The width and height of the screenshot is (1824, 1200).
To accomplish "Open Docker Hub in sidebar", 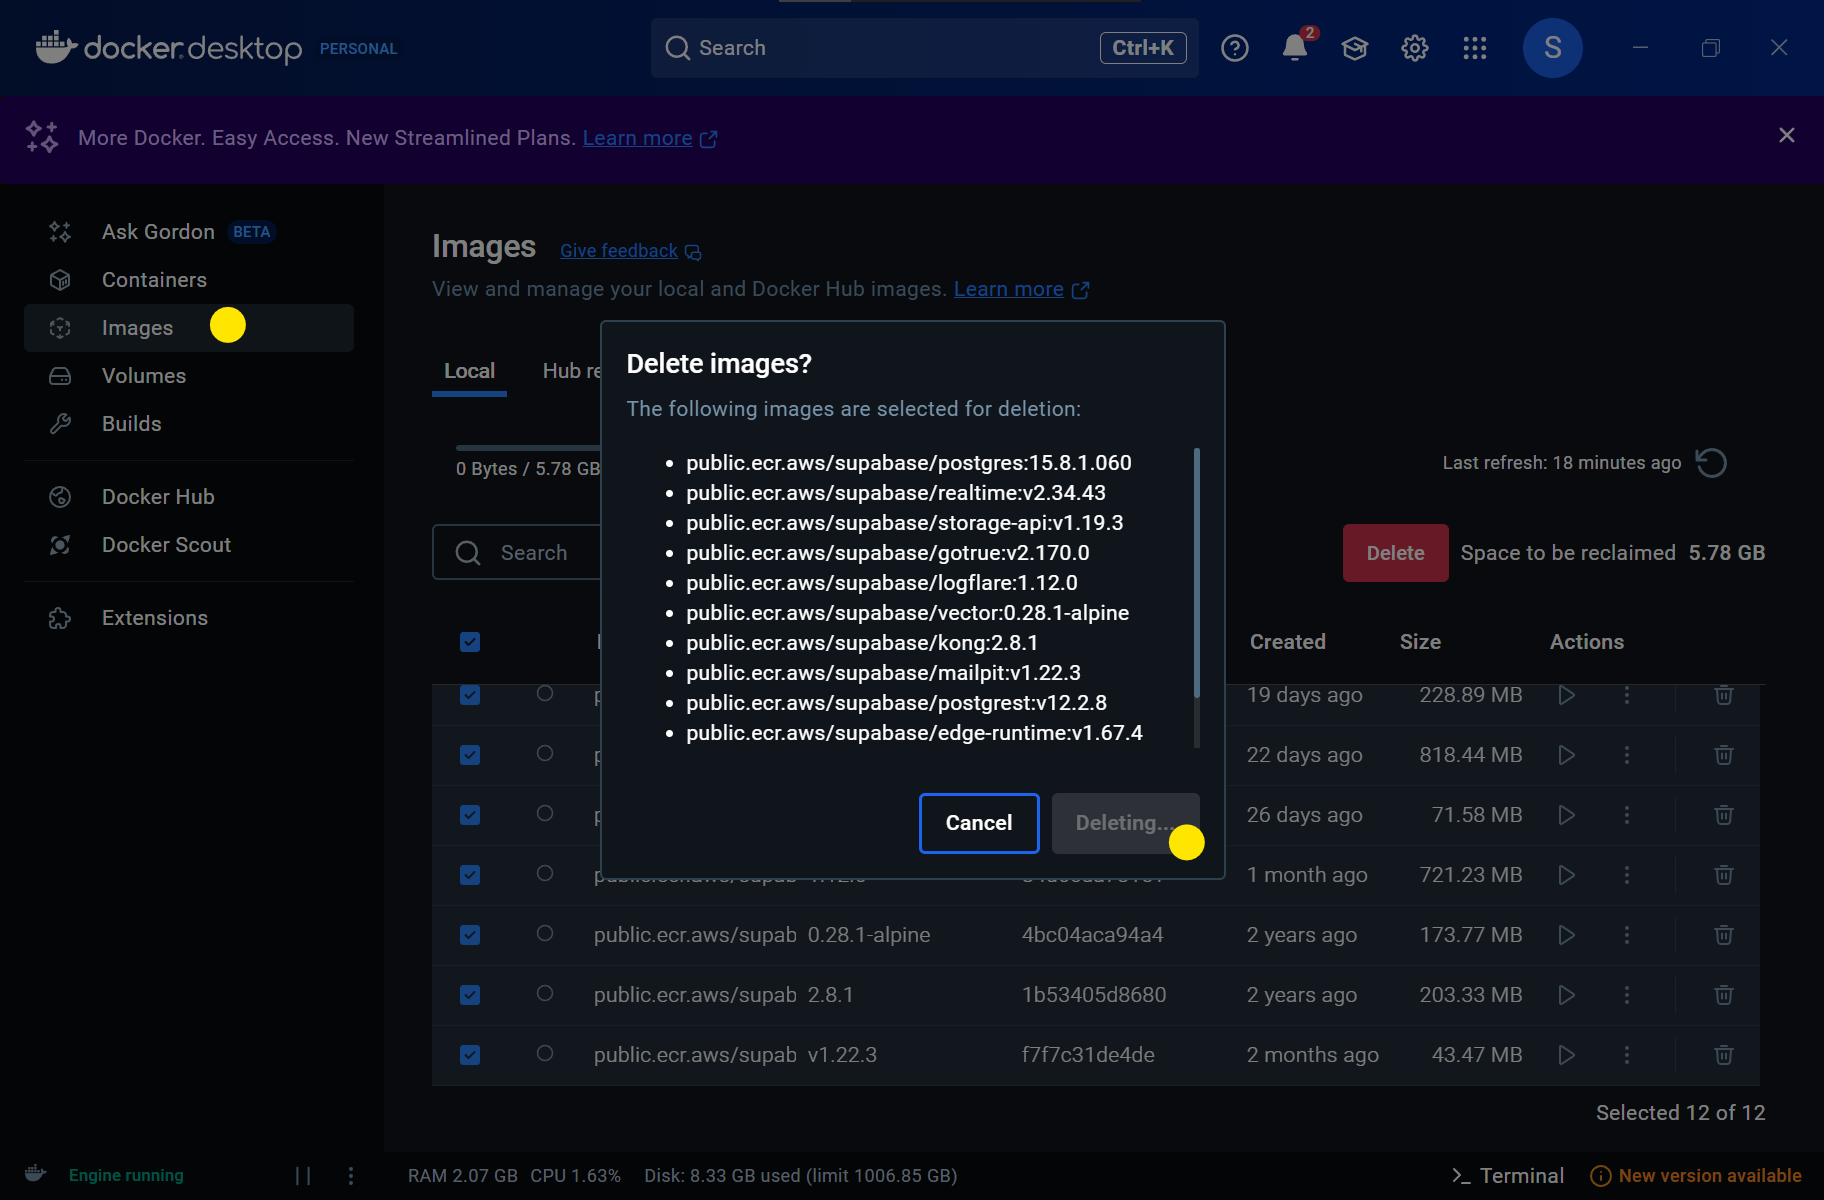I will click(189, 497).
